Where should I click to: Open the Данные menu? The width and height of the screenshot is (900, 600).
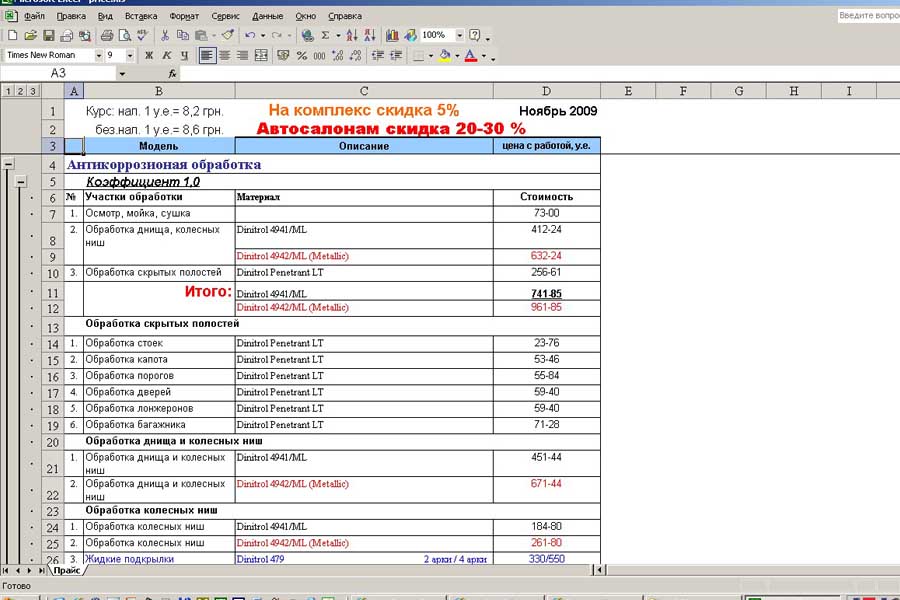[x=267, y=16]
